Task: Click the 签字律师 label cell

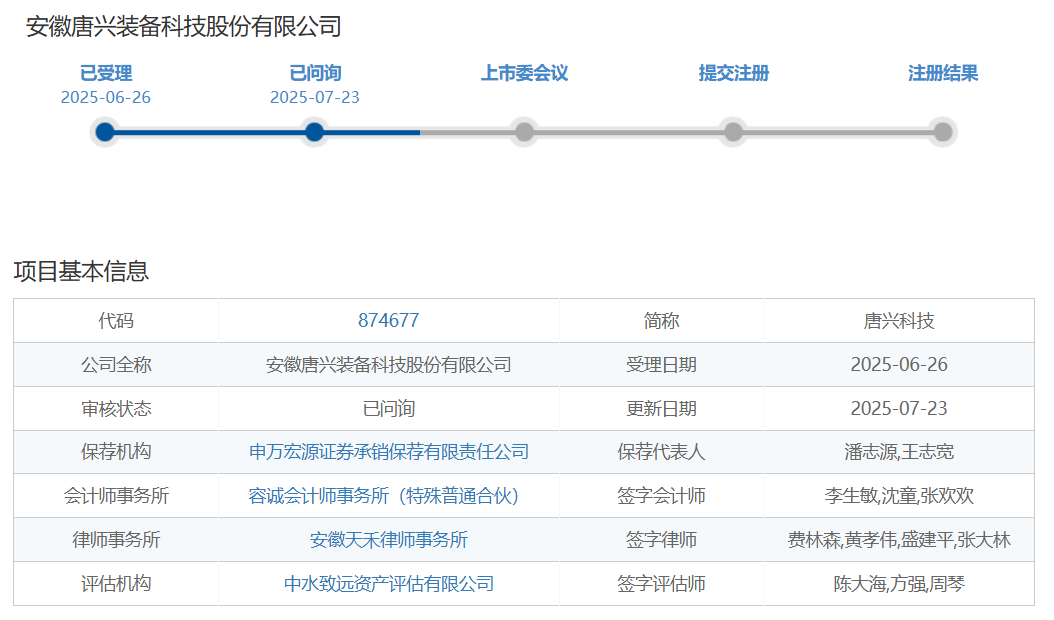Action: (x=661, y=539)
